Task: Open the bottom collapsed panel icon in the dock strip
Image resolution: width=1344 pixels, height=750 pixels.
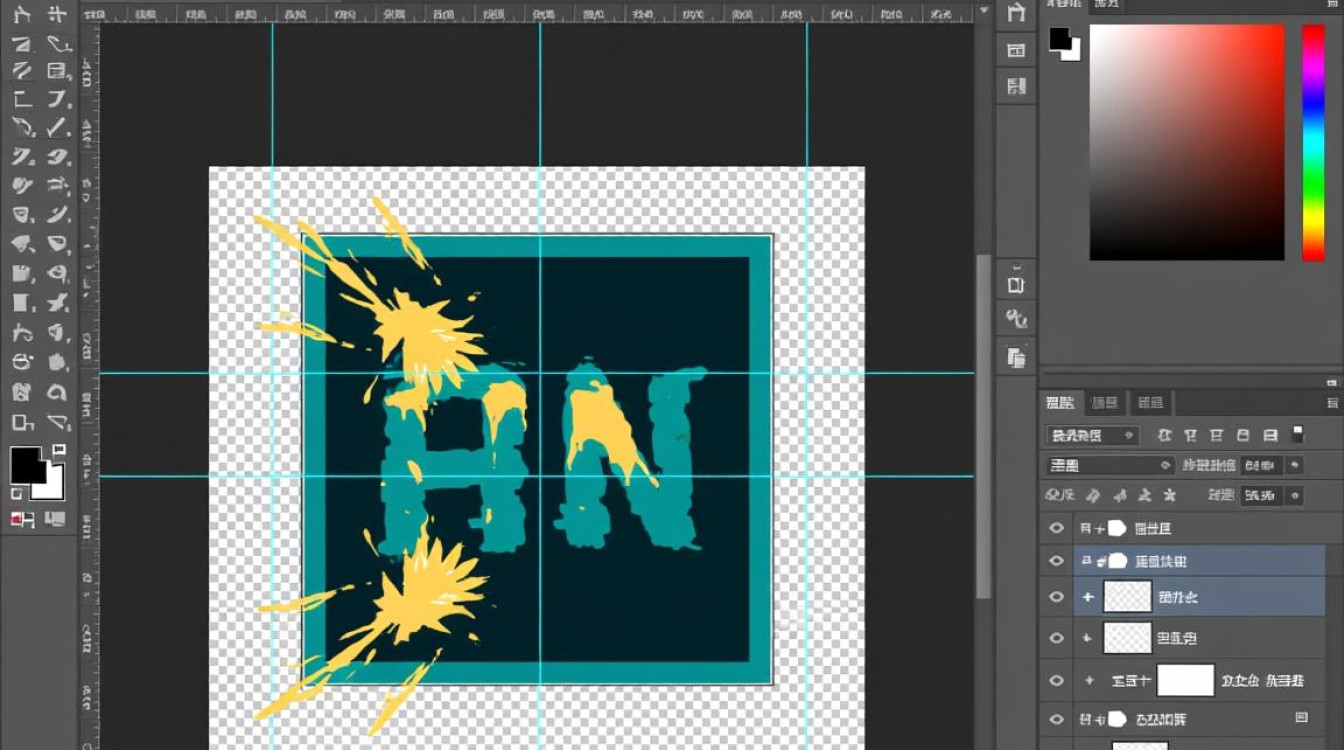Action: (1017, 357)
